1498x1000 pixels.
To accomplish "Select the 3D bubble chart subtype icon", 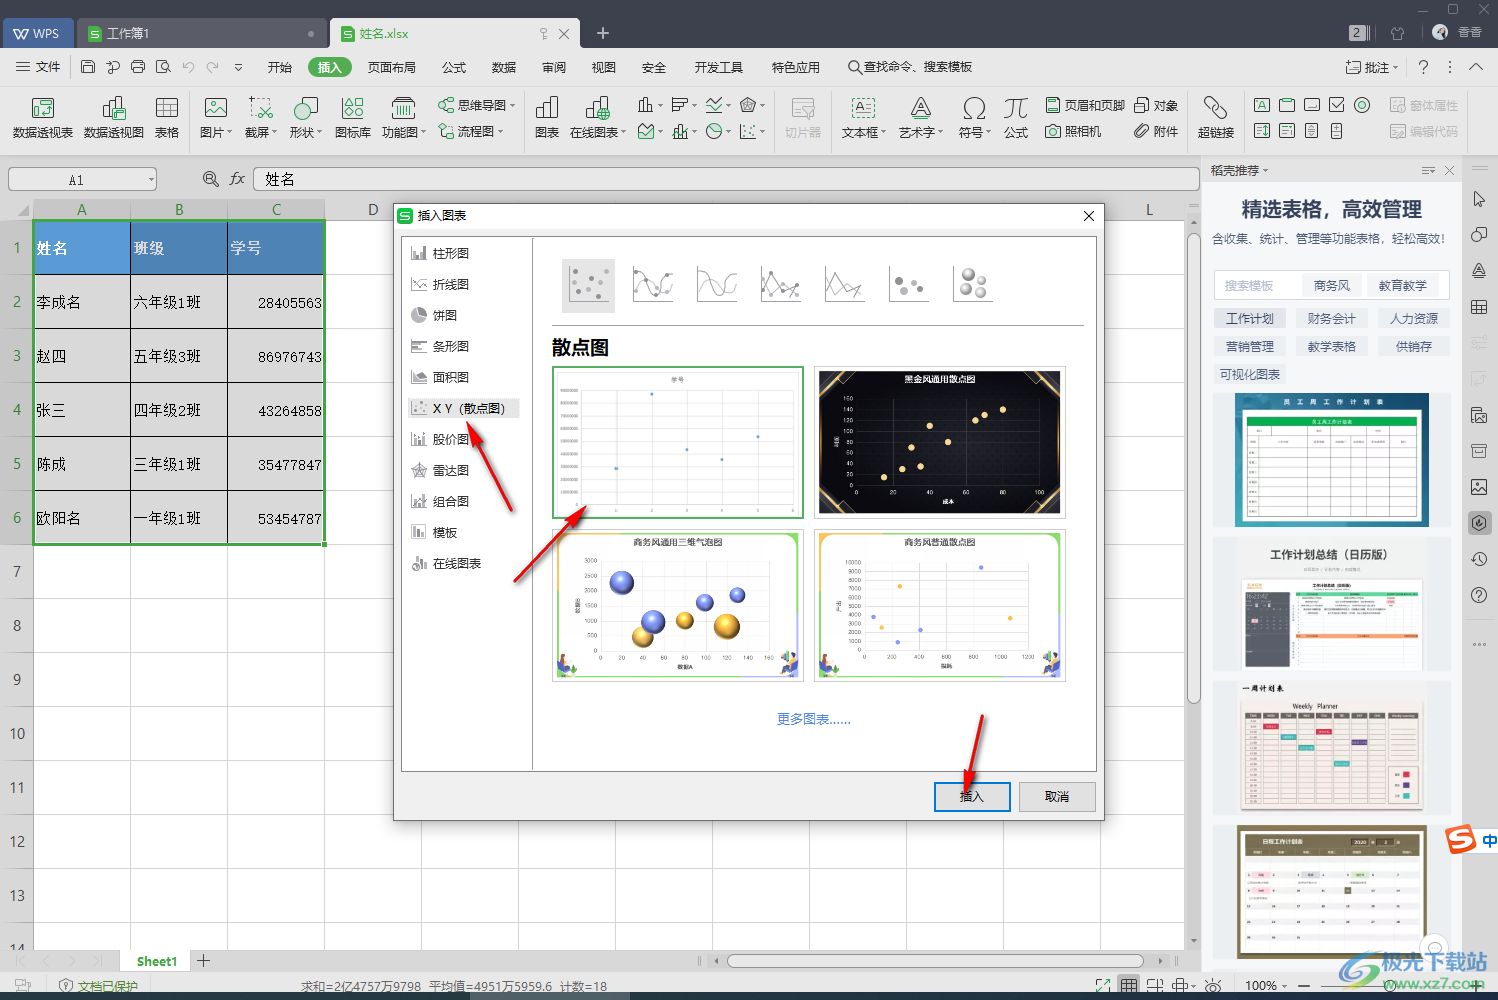I will (x=973, y=285).
